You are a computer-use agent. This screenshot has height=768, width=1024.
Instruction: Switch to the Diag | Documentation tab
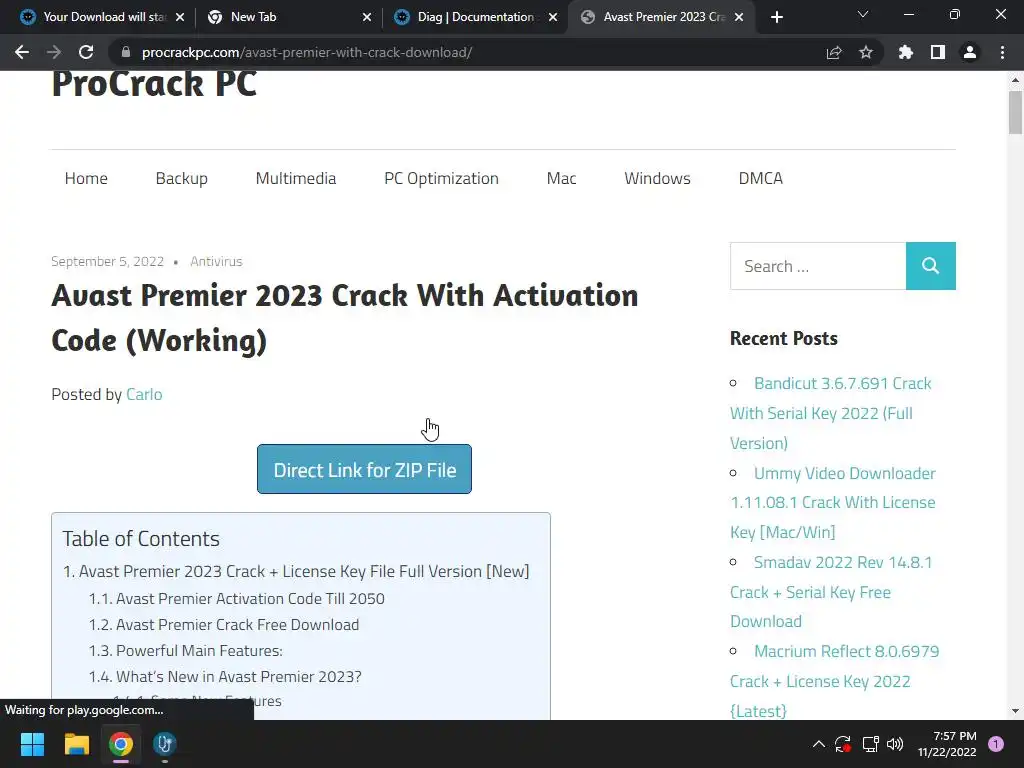point(475,17)
